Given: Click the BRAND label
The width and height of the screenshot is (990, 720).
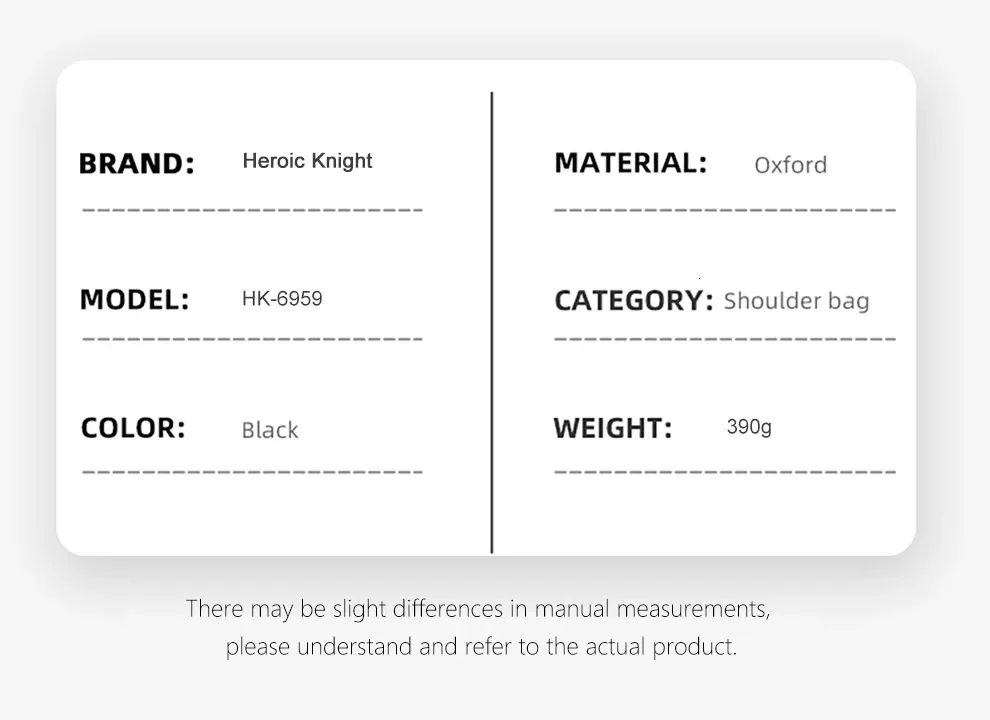Looking at the screenshot, I should point(137,163).
